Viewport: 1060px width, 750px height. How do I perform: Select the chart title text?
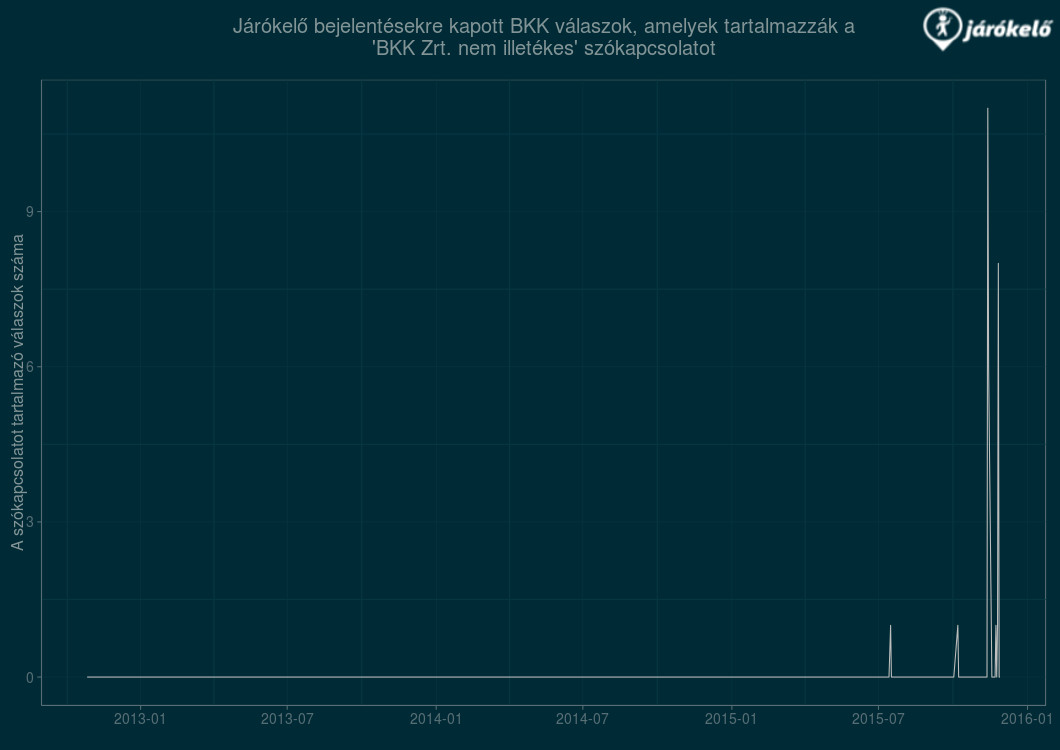tap(543, 37)
